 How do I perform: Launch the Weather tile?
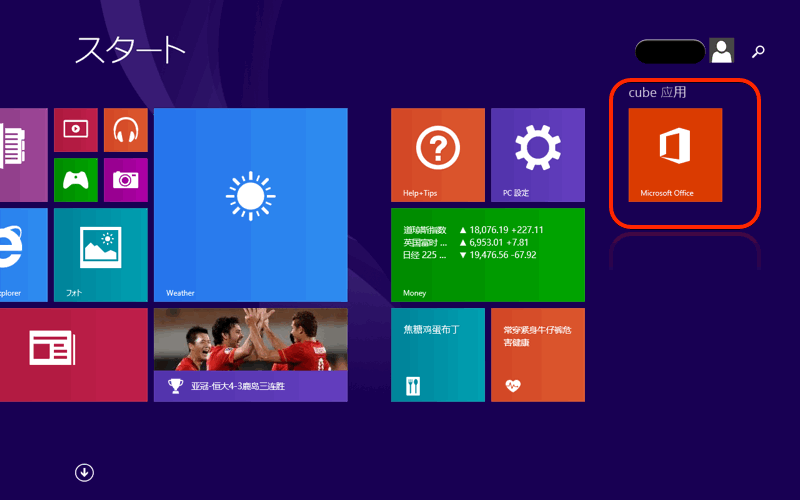click(250, 205)
